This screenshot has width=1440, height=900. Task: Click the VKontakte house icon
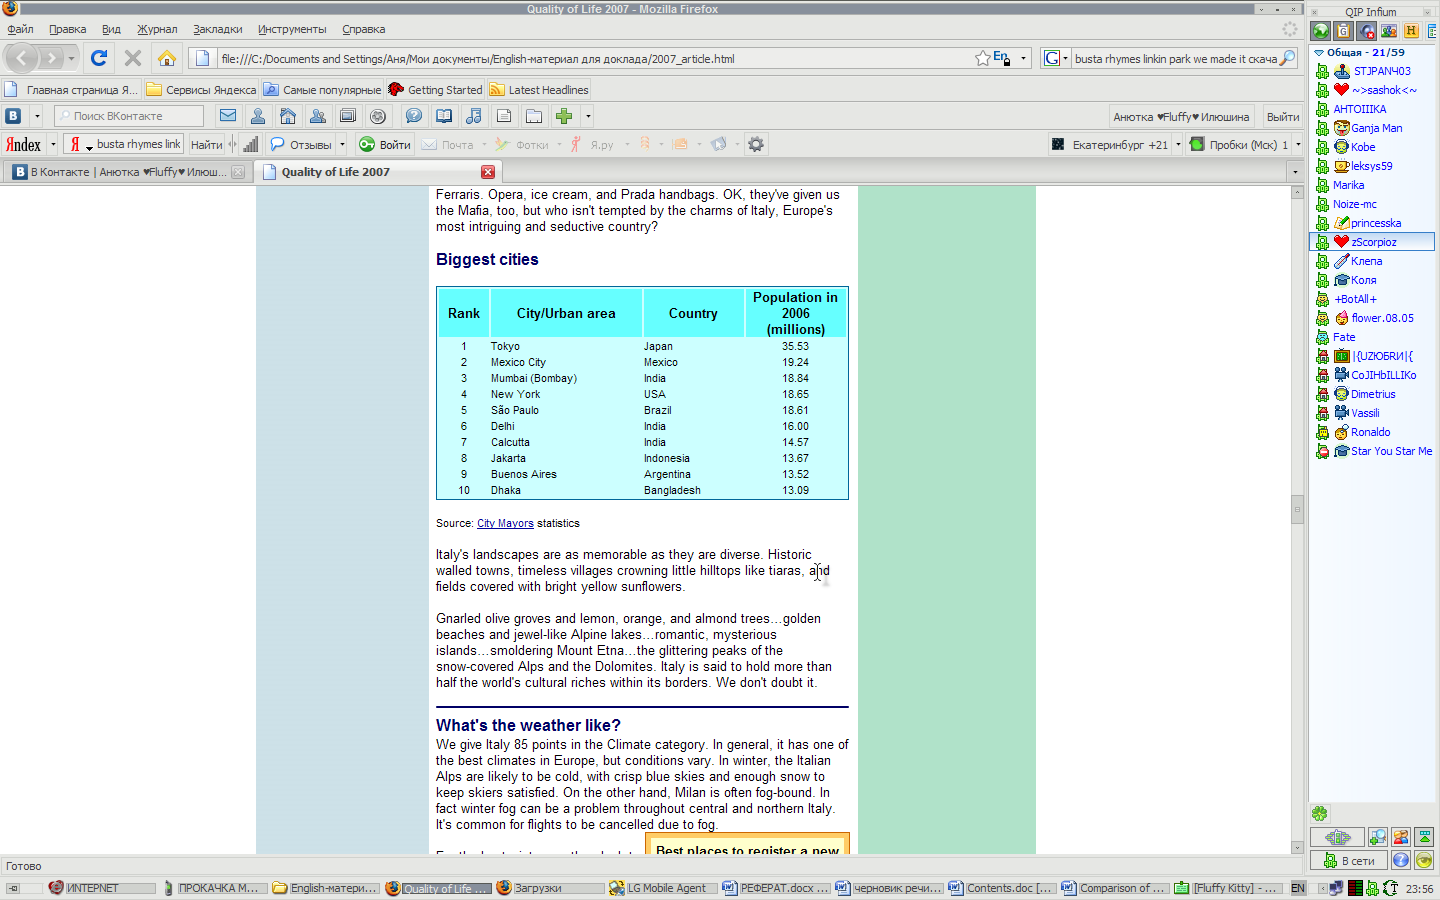pyautogui.click(x=288, y=116)
